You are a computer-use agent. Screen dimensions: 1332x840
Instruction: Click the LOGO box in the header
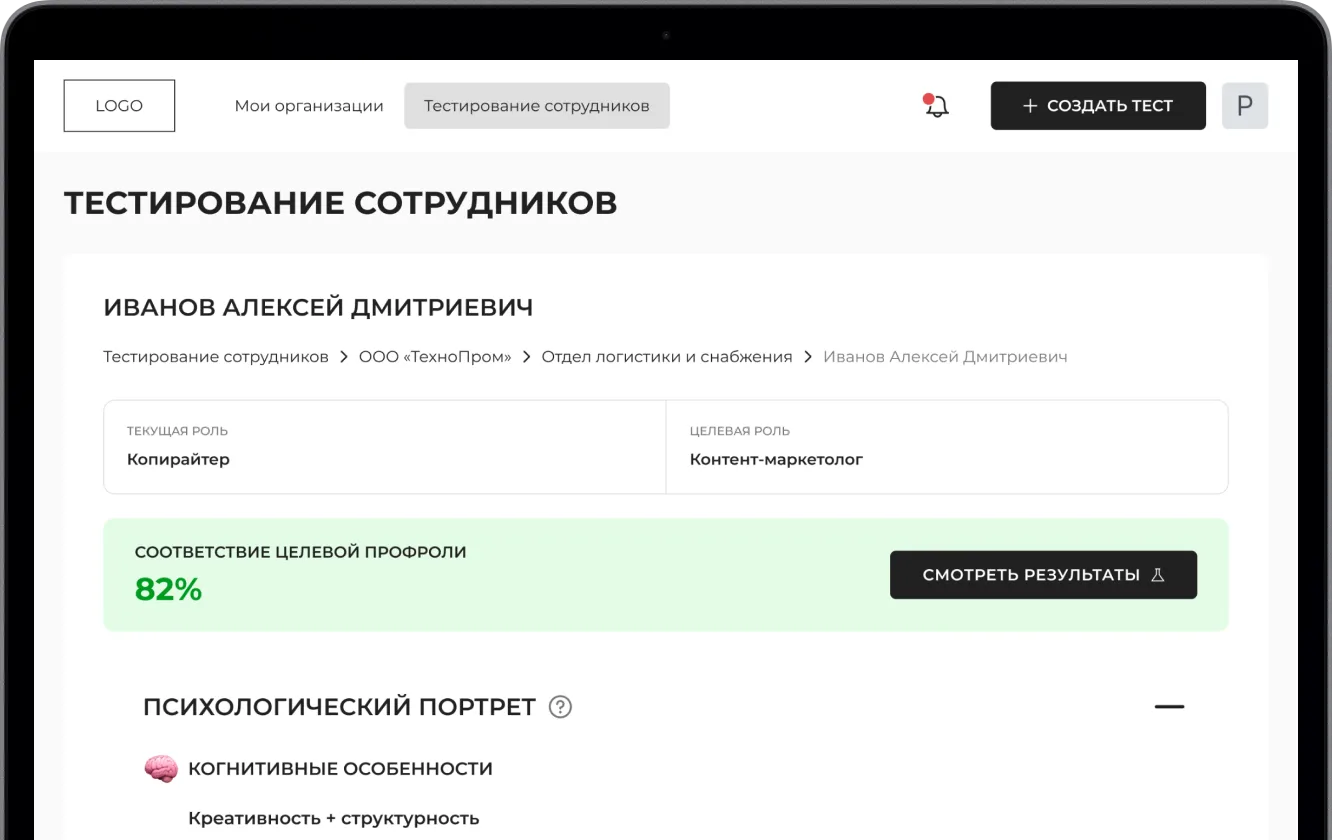click(x=119, y=106)
